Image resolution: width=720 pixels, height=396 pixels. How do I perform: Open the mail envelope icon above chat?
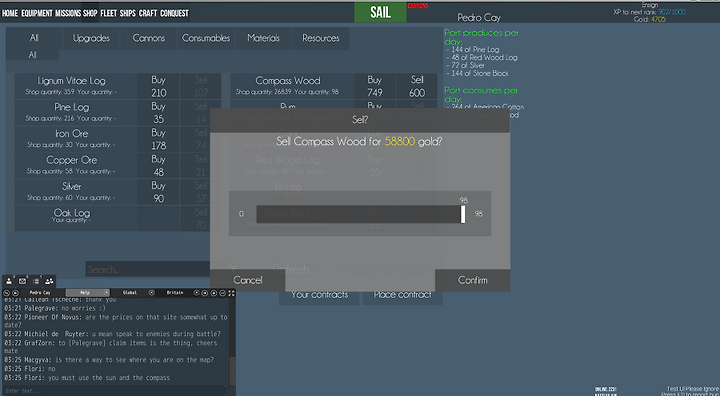pyautogui.click(x=22, y=281)
